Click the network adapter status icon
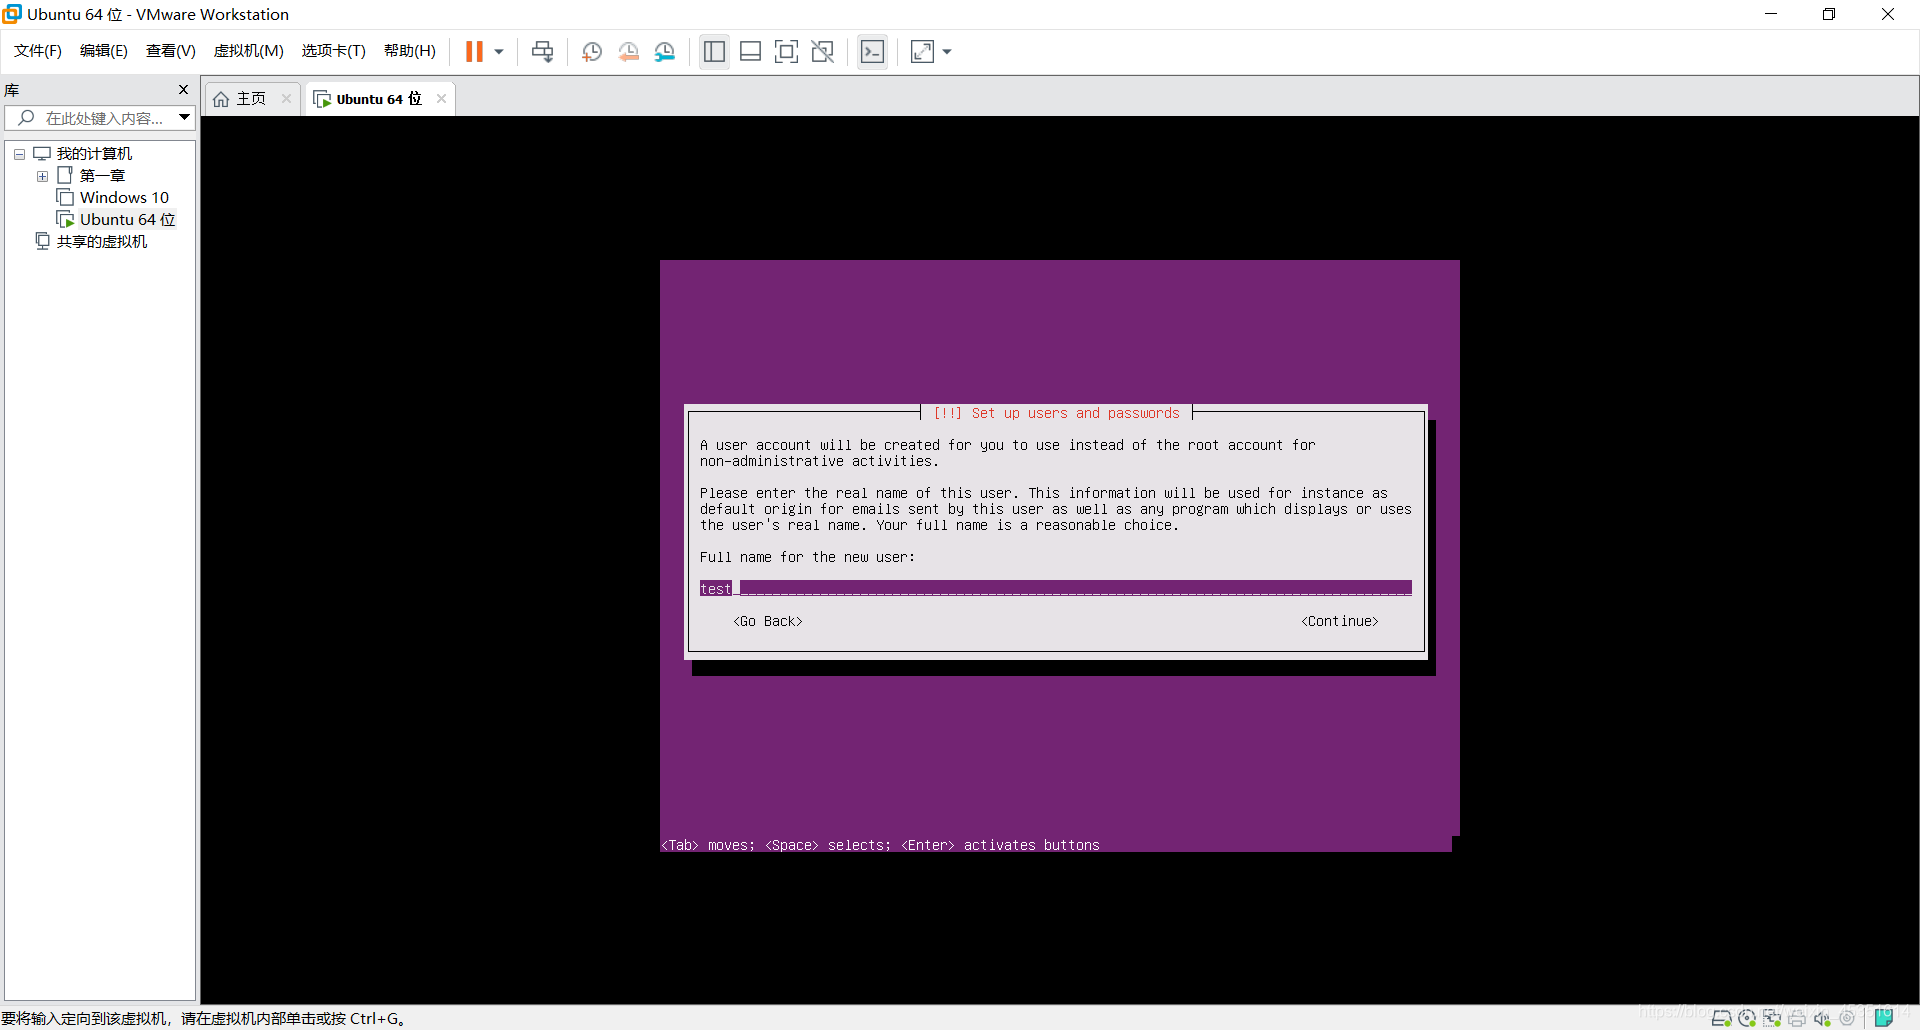 [1772, 1019]
